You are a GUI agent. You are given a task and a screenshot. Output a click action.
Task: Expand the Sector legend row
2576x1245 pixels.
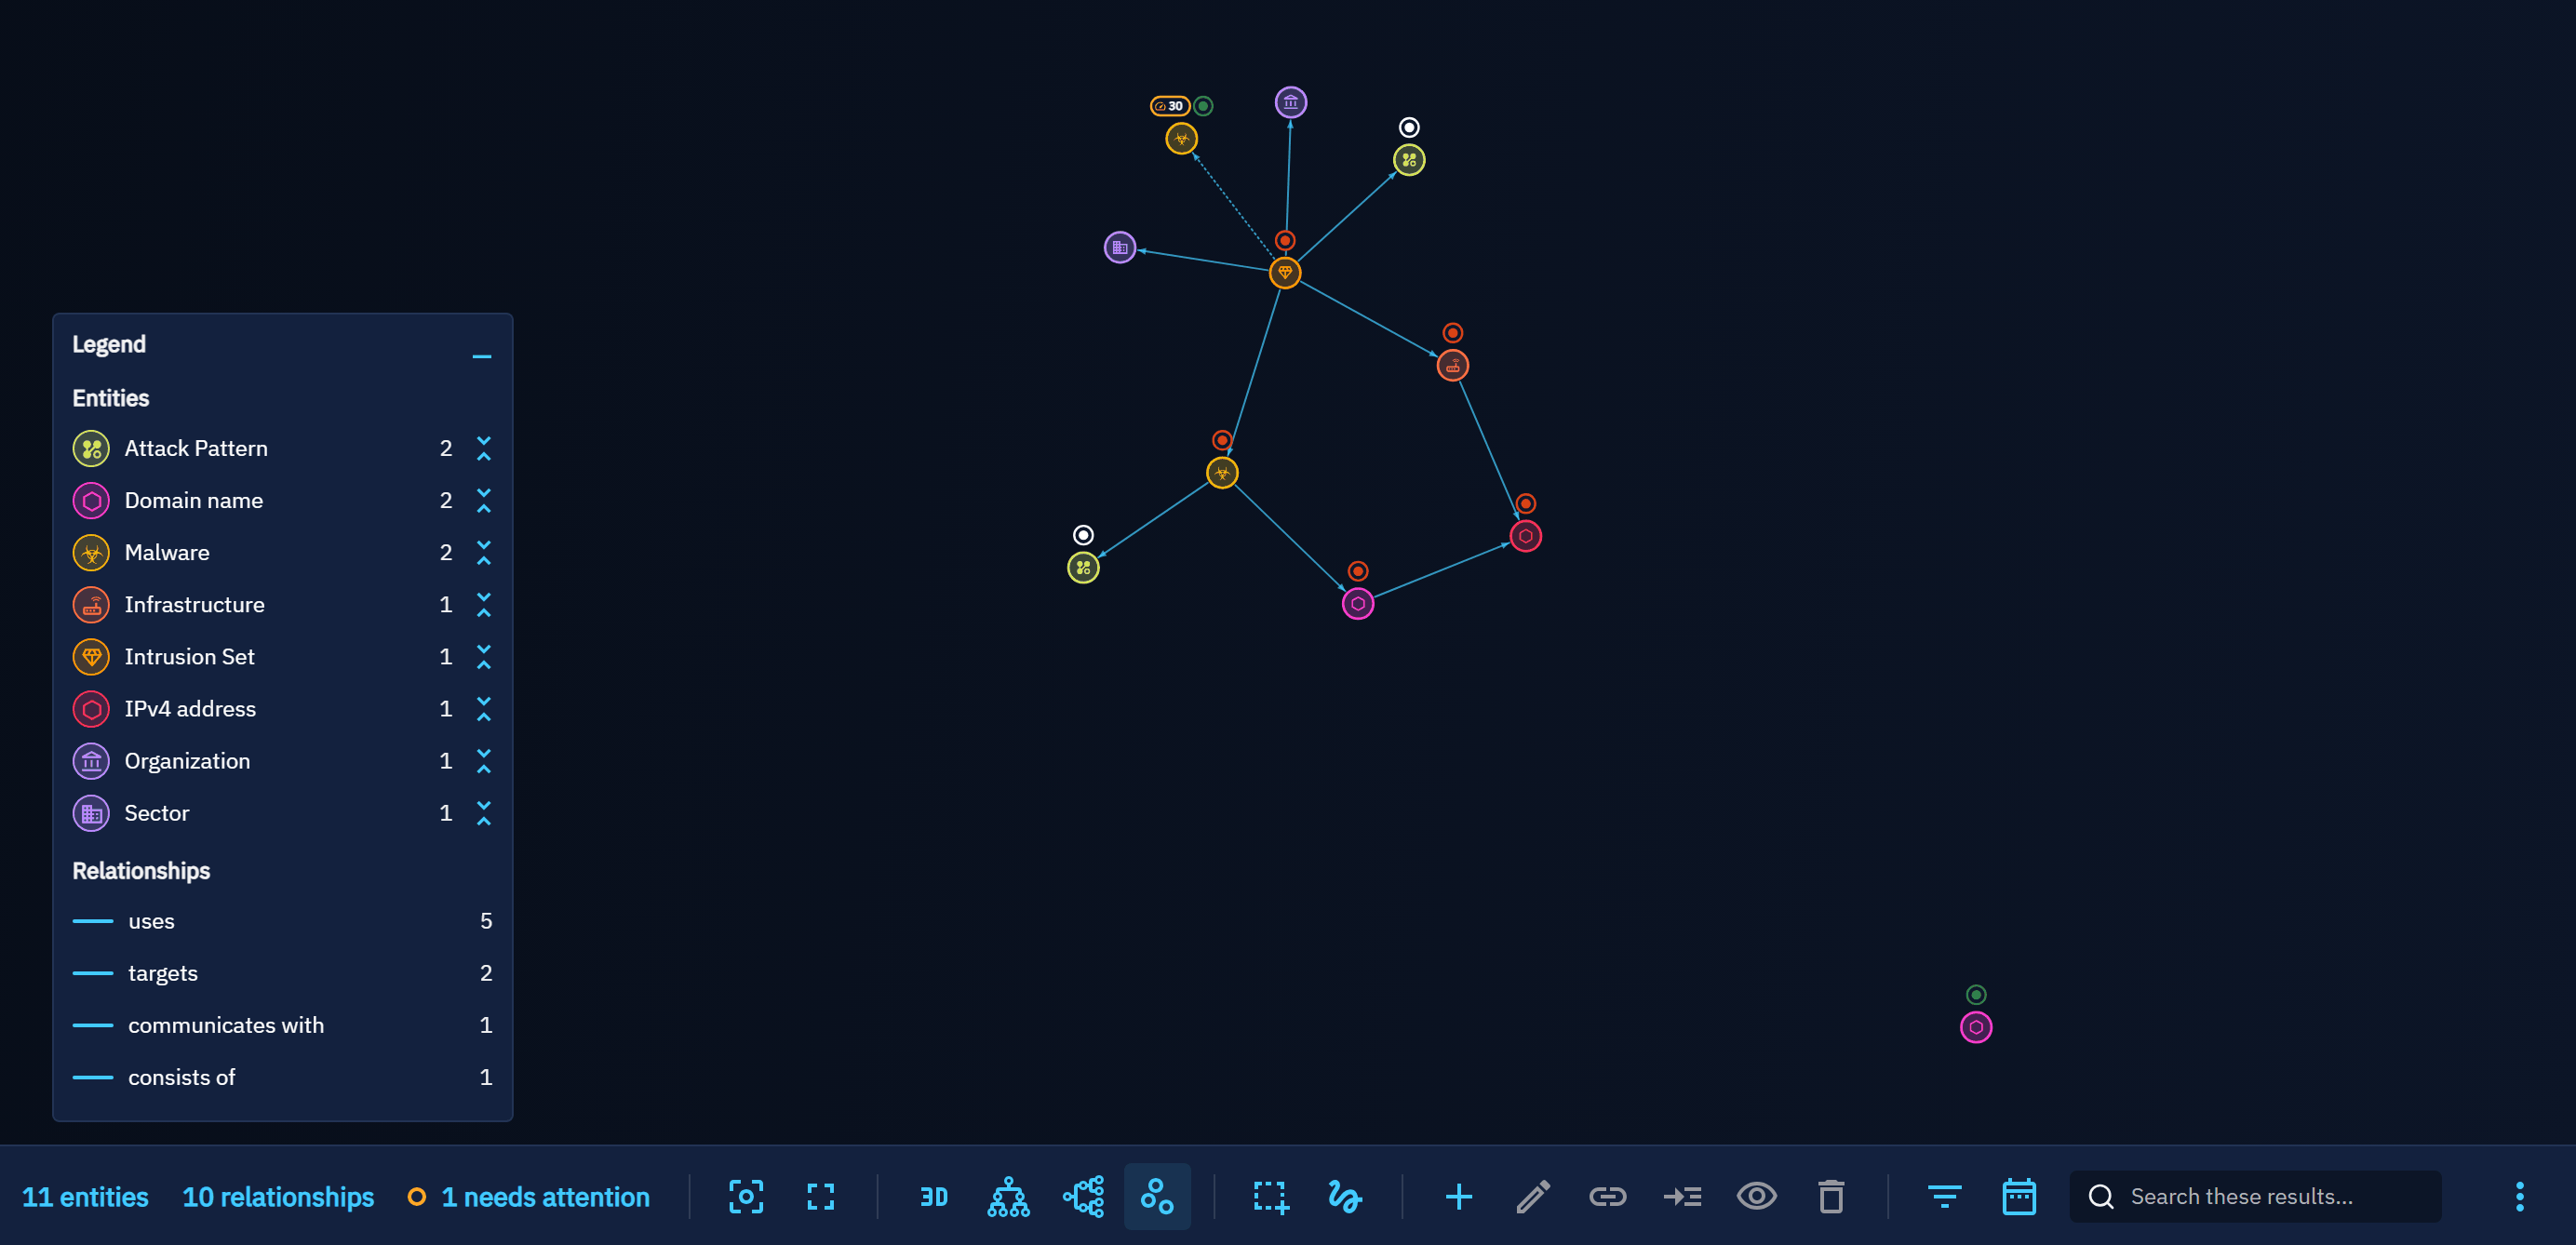point(484,812)
